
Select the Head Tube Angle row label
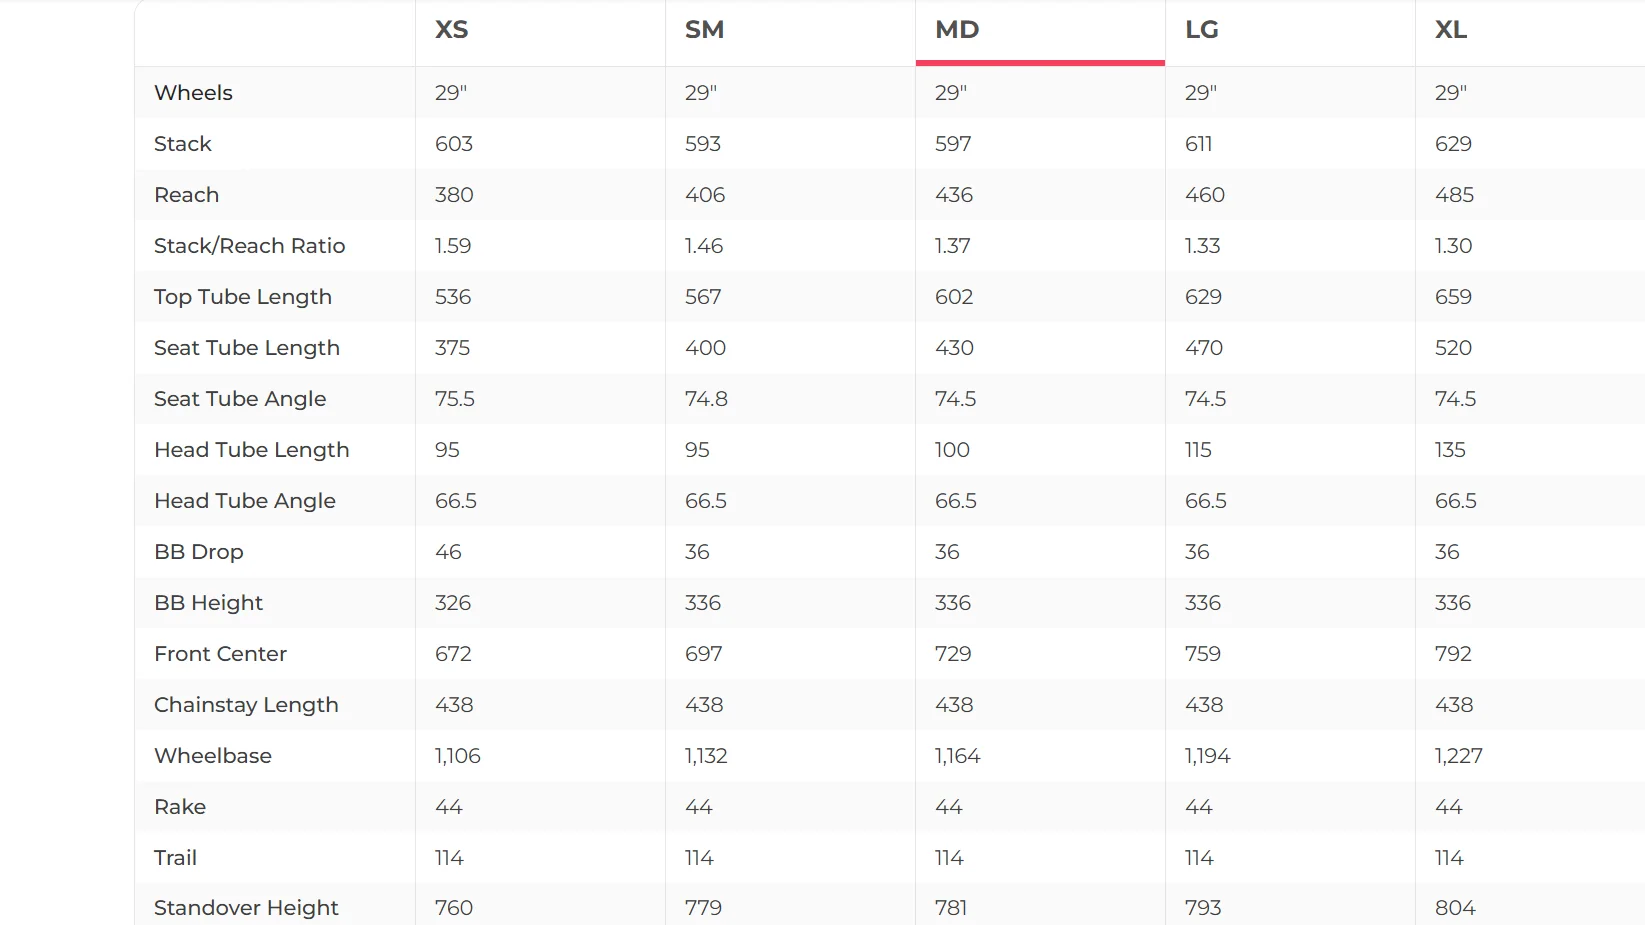pos(245,501)
